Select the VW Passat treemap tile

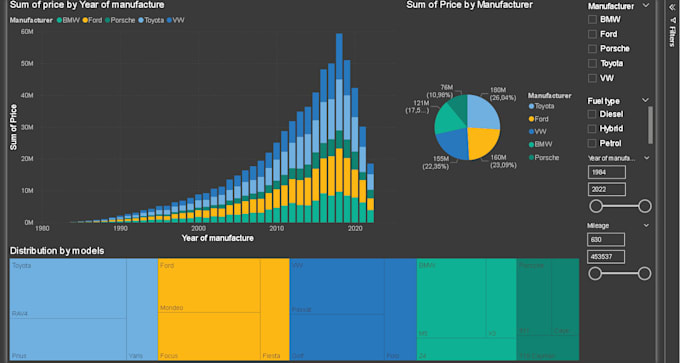[x=337, y=286]
